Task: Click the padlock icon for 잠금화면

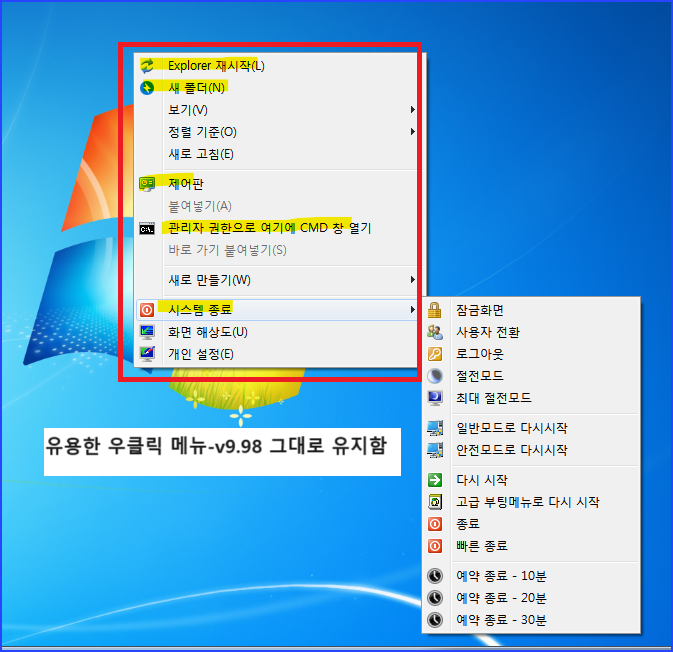Action: (435, 310)
